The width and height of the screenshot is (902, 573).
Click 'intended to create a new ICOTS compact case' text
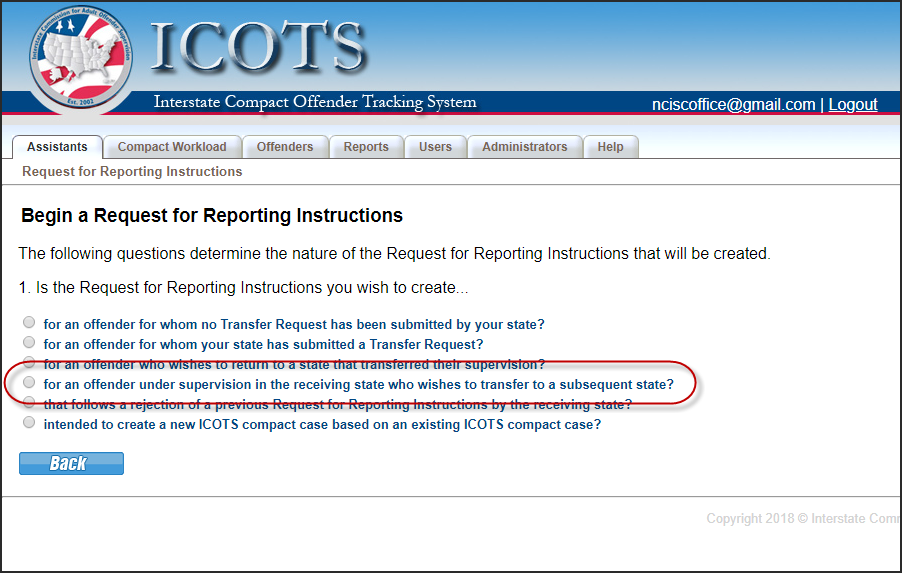[322, 424]
